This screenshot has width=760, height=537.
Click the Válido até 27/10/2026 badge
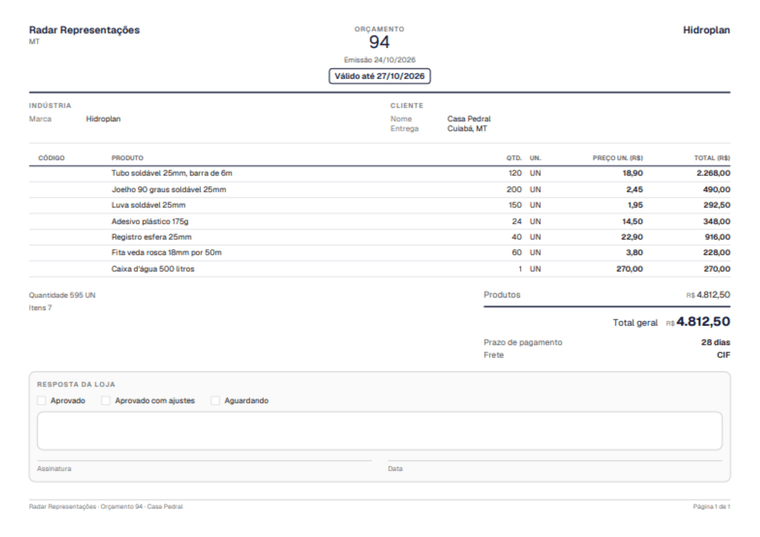pos(380,76)
